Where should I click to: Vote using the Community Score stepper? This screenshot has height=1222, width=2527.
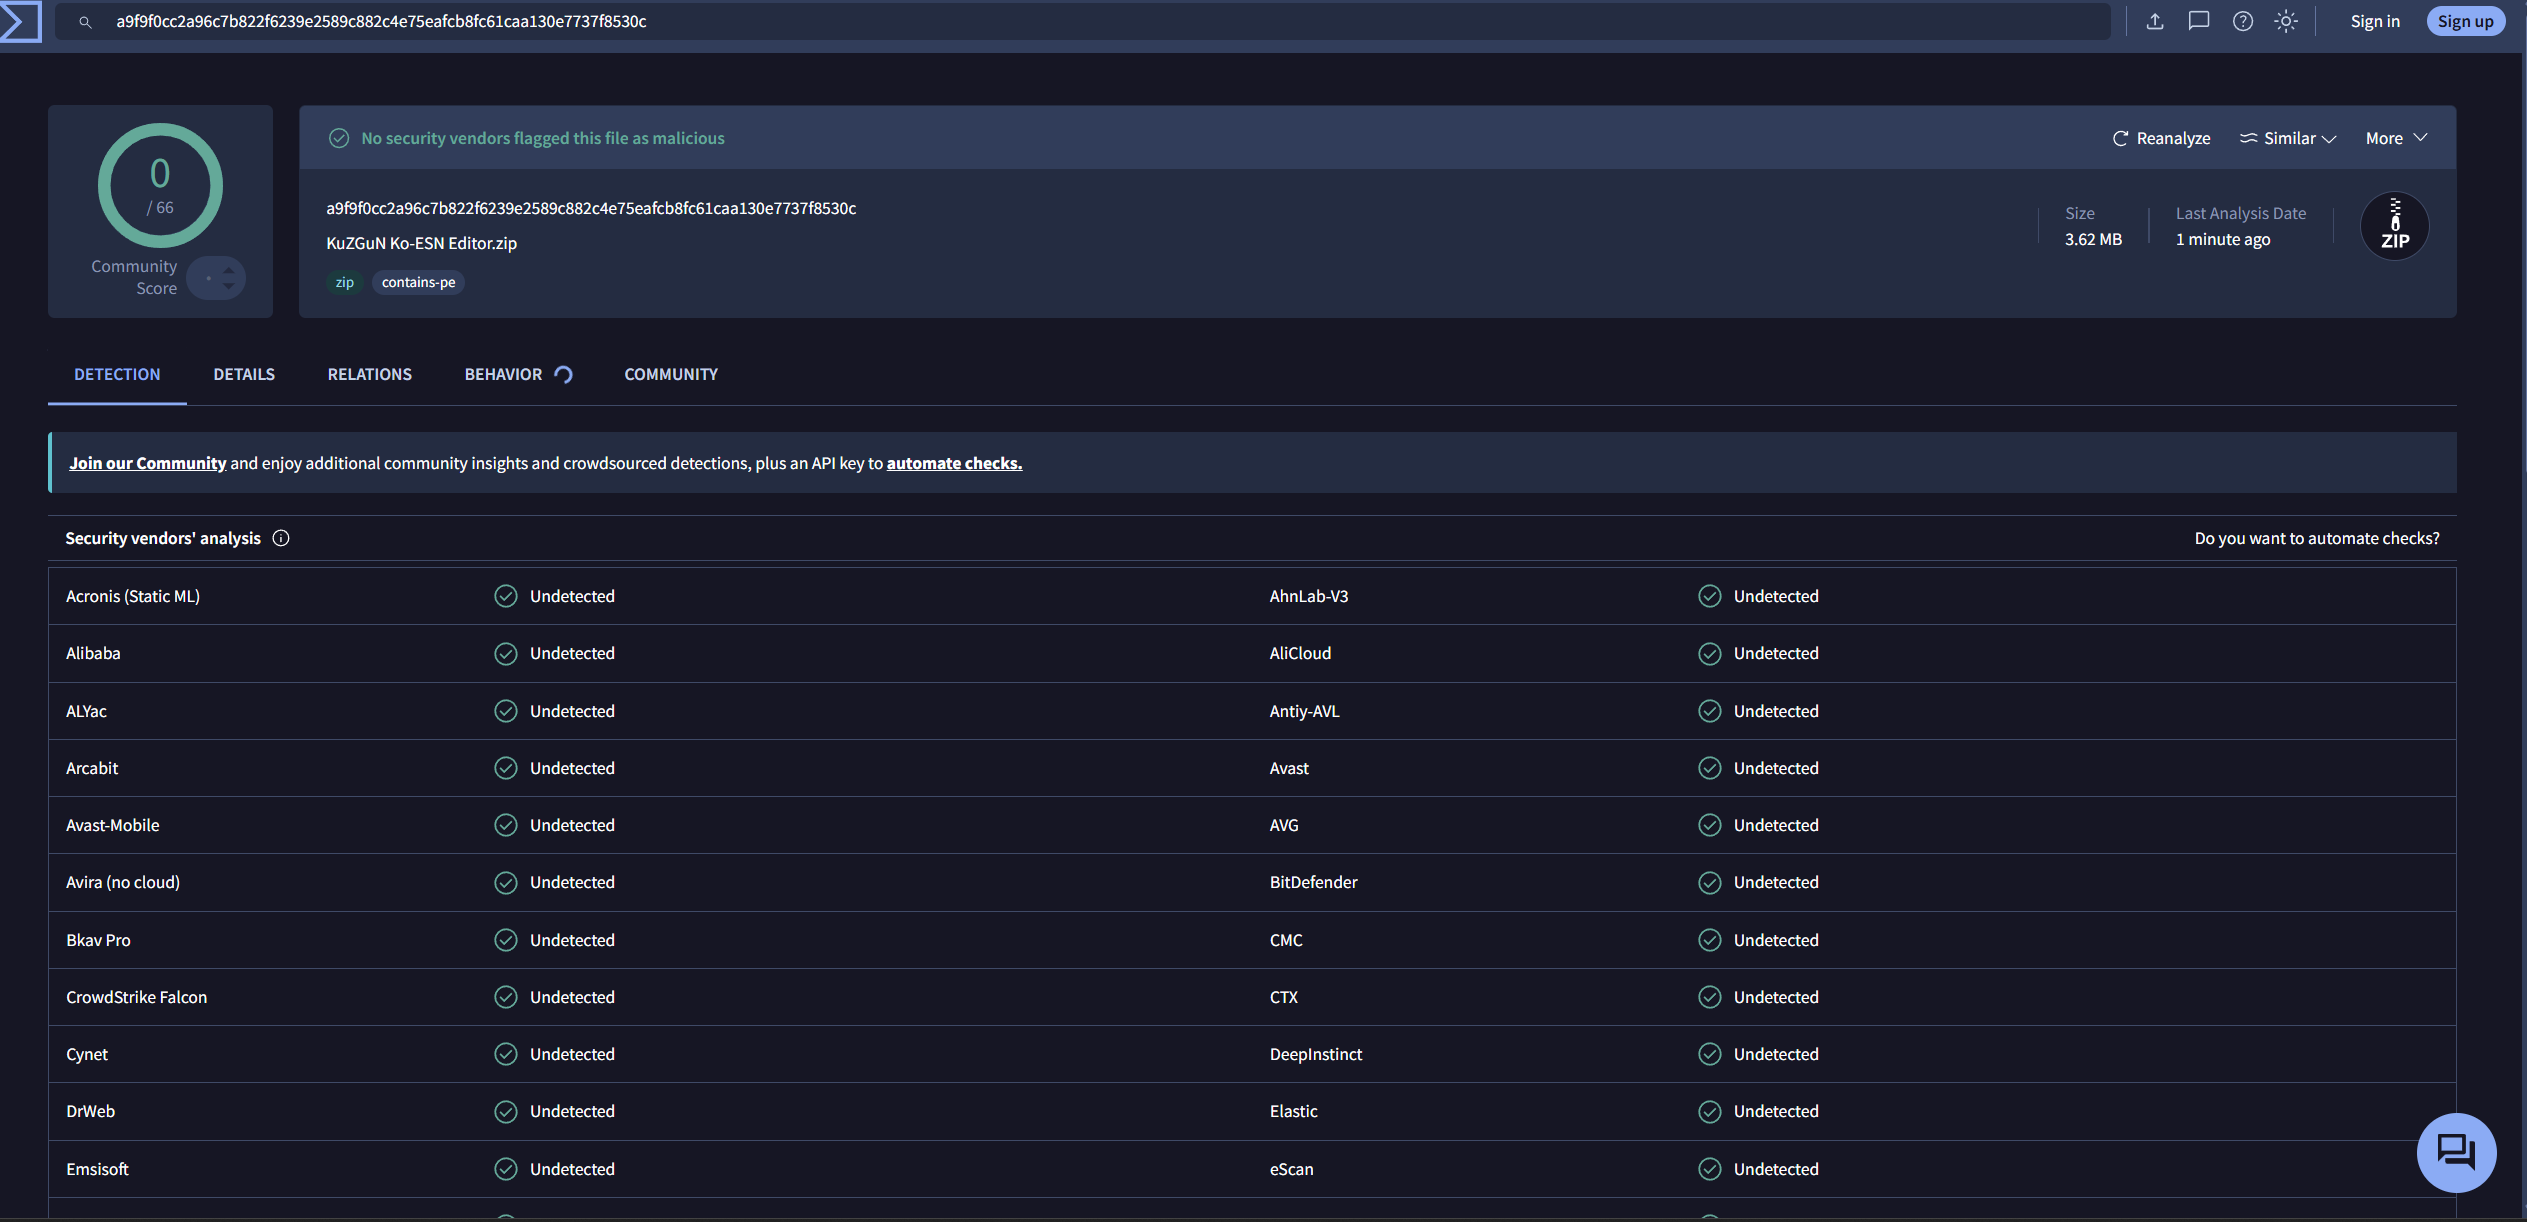tap(217, 278)
